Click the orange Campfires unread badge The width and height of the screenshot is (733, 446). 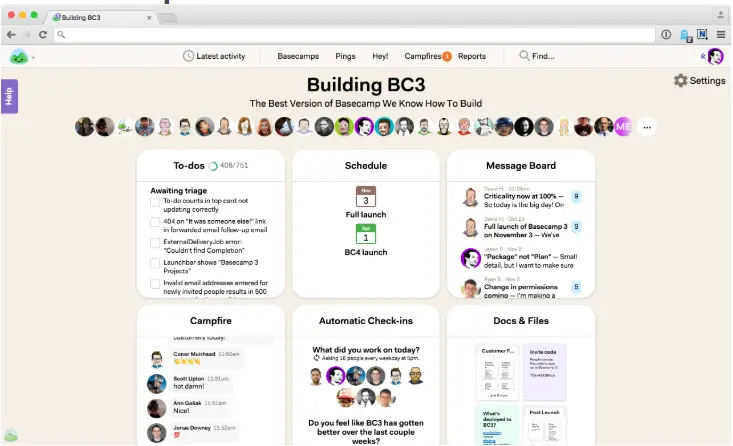pos(447,57)
